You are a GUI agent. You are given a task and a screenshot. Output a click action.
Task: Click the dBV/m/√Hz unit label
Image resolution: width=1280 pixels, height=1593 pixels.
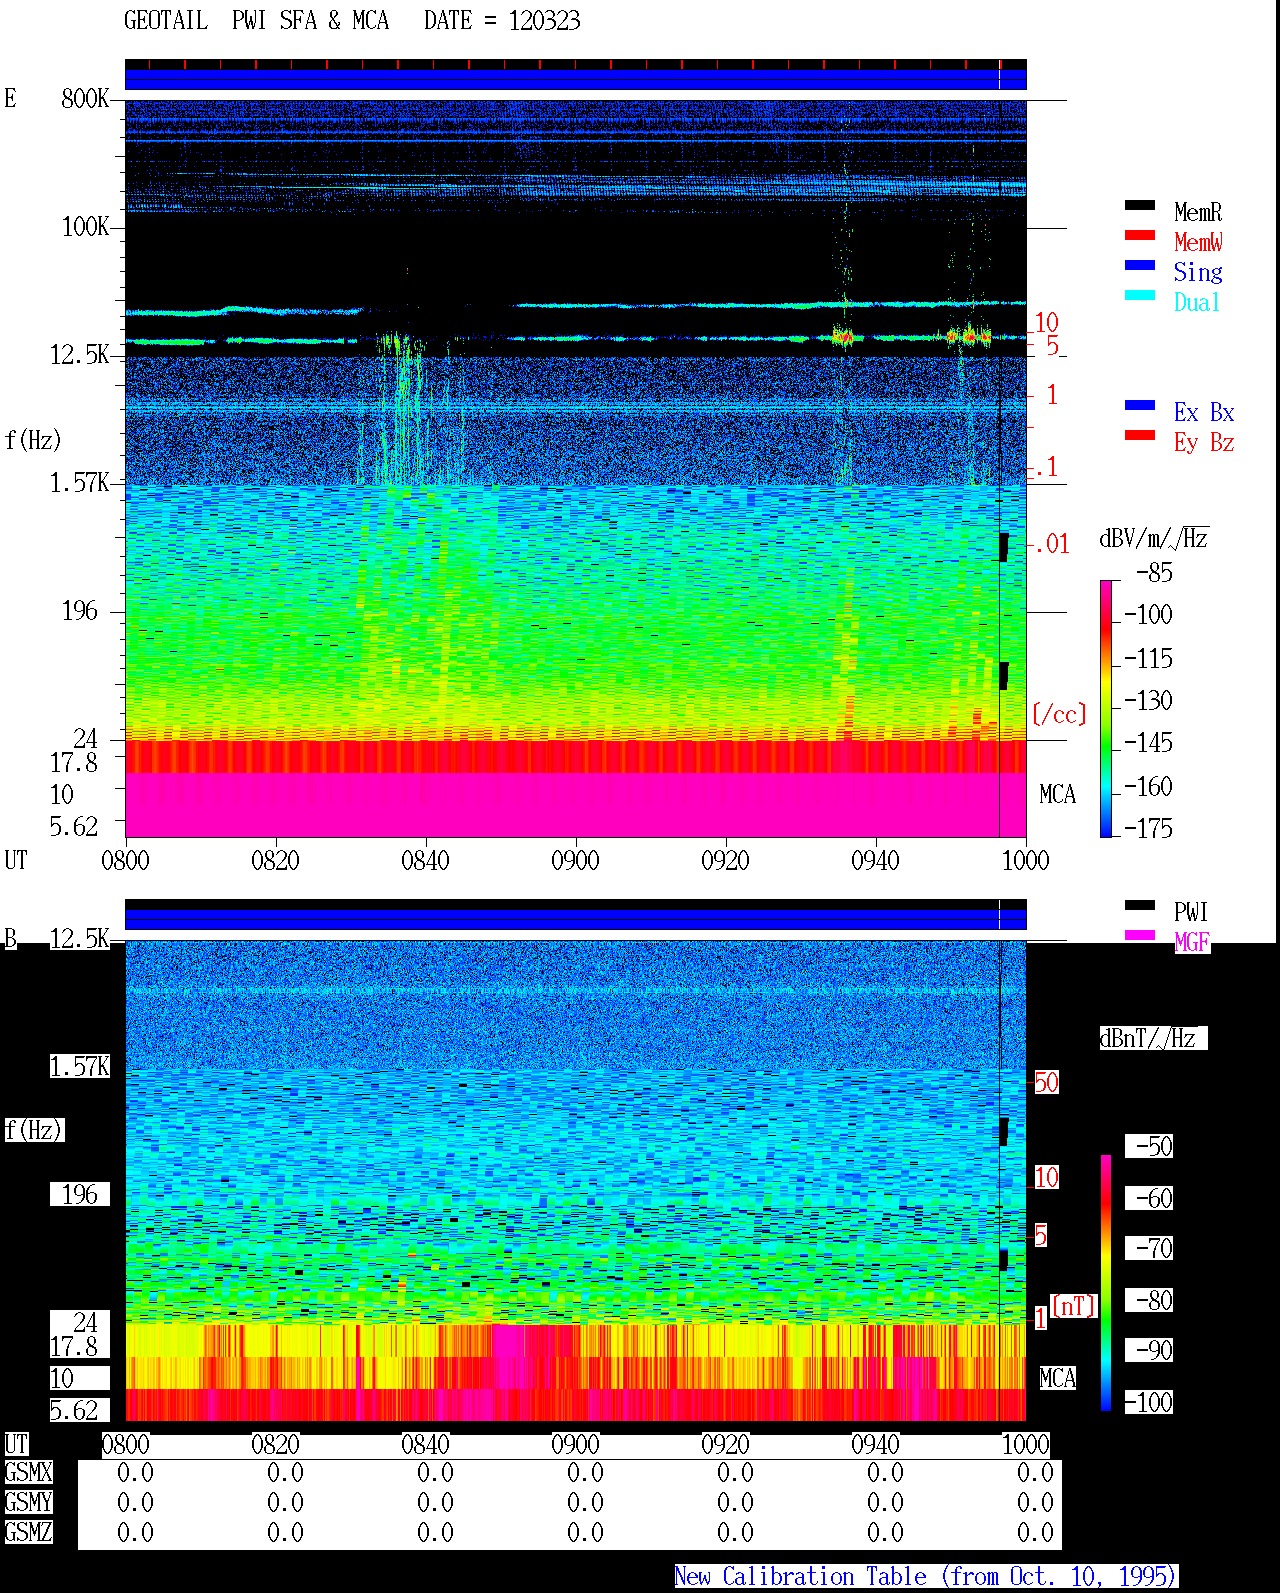tap(1154, 538)
